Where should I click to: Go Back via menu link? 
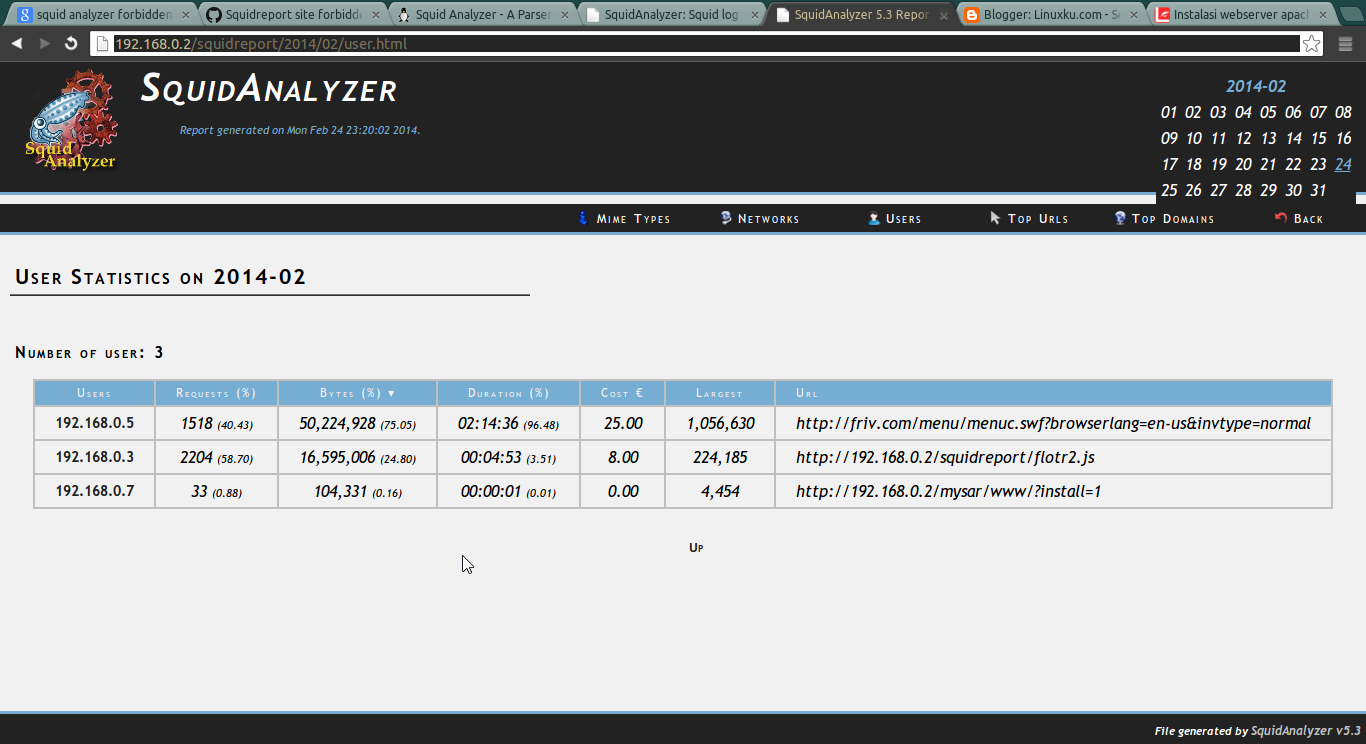pyautogui.click(x=1308, y=219)
